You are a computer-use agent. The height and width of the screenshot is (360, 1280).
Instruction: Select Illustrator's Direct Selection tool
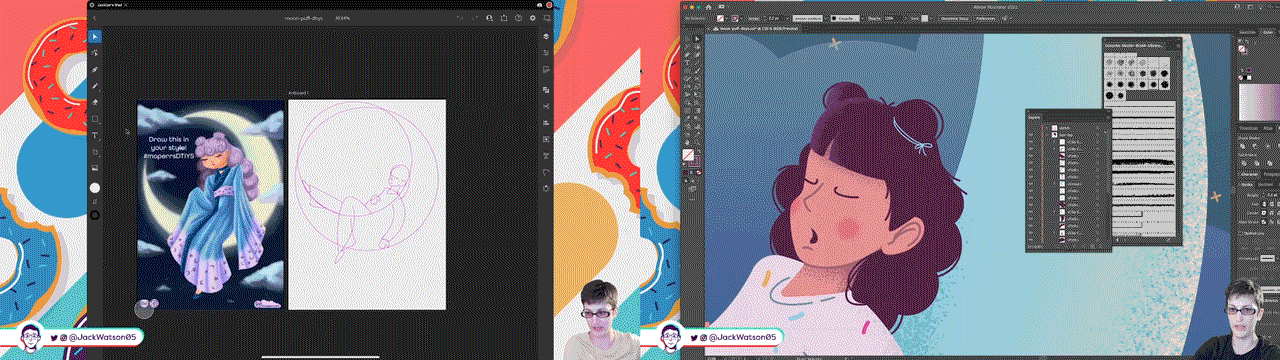697,39
